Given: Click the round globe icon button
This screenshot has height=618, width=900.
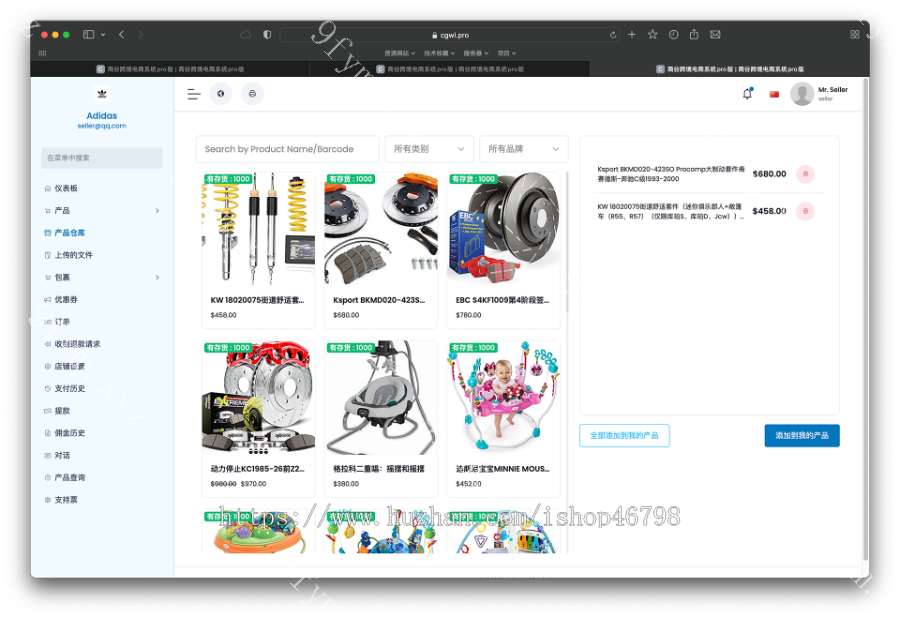Looking at the screenshot, I should pos(221,94).
